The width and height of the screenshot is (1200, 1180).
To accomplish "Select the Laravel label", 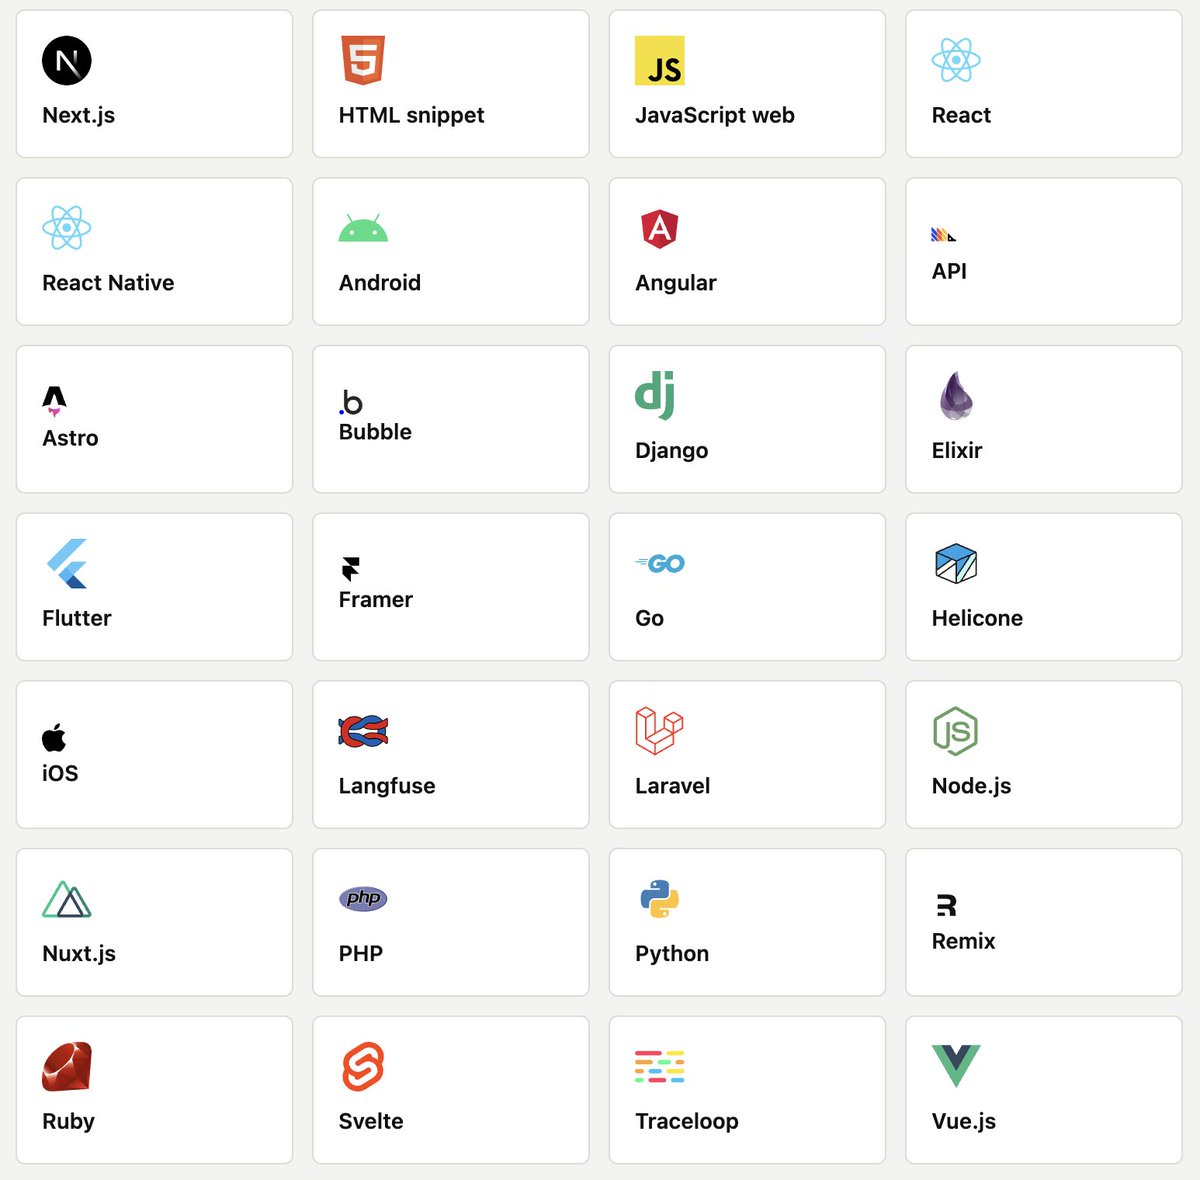I will 672,786.
